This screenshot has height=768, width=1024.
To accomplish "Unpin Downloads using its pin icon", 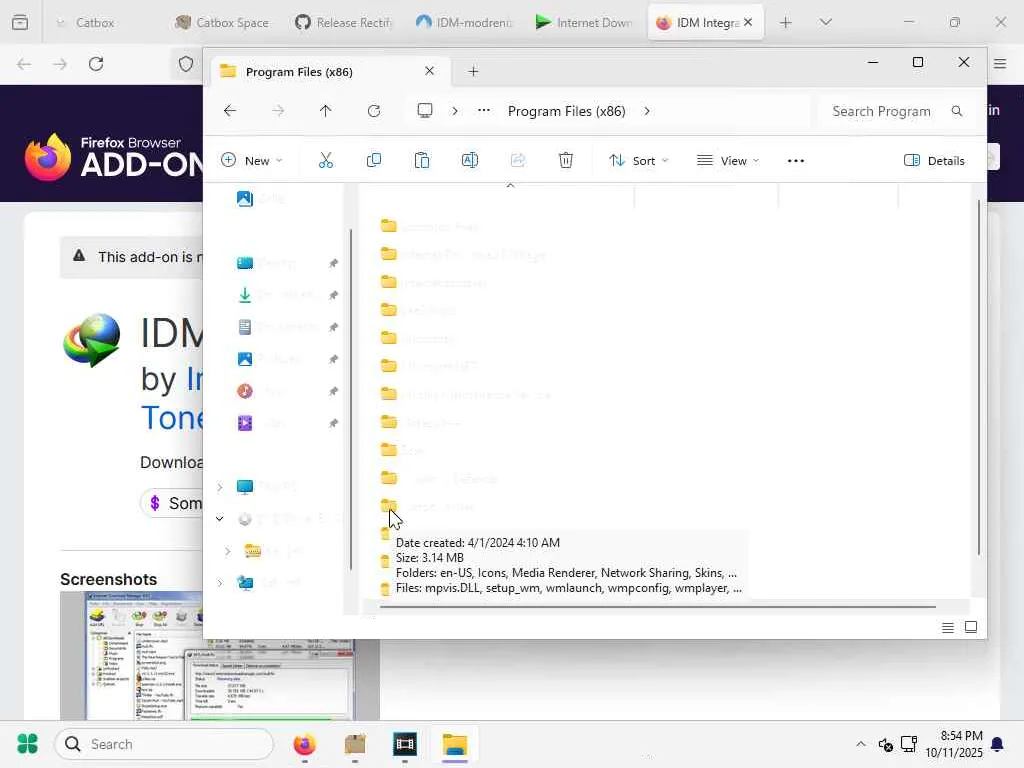I will click(x=333, y=295).
